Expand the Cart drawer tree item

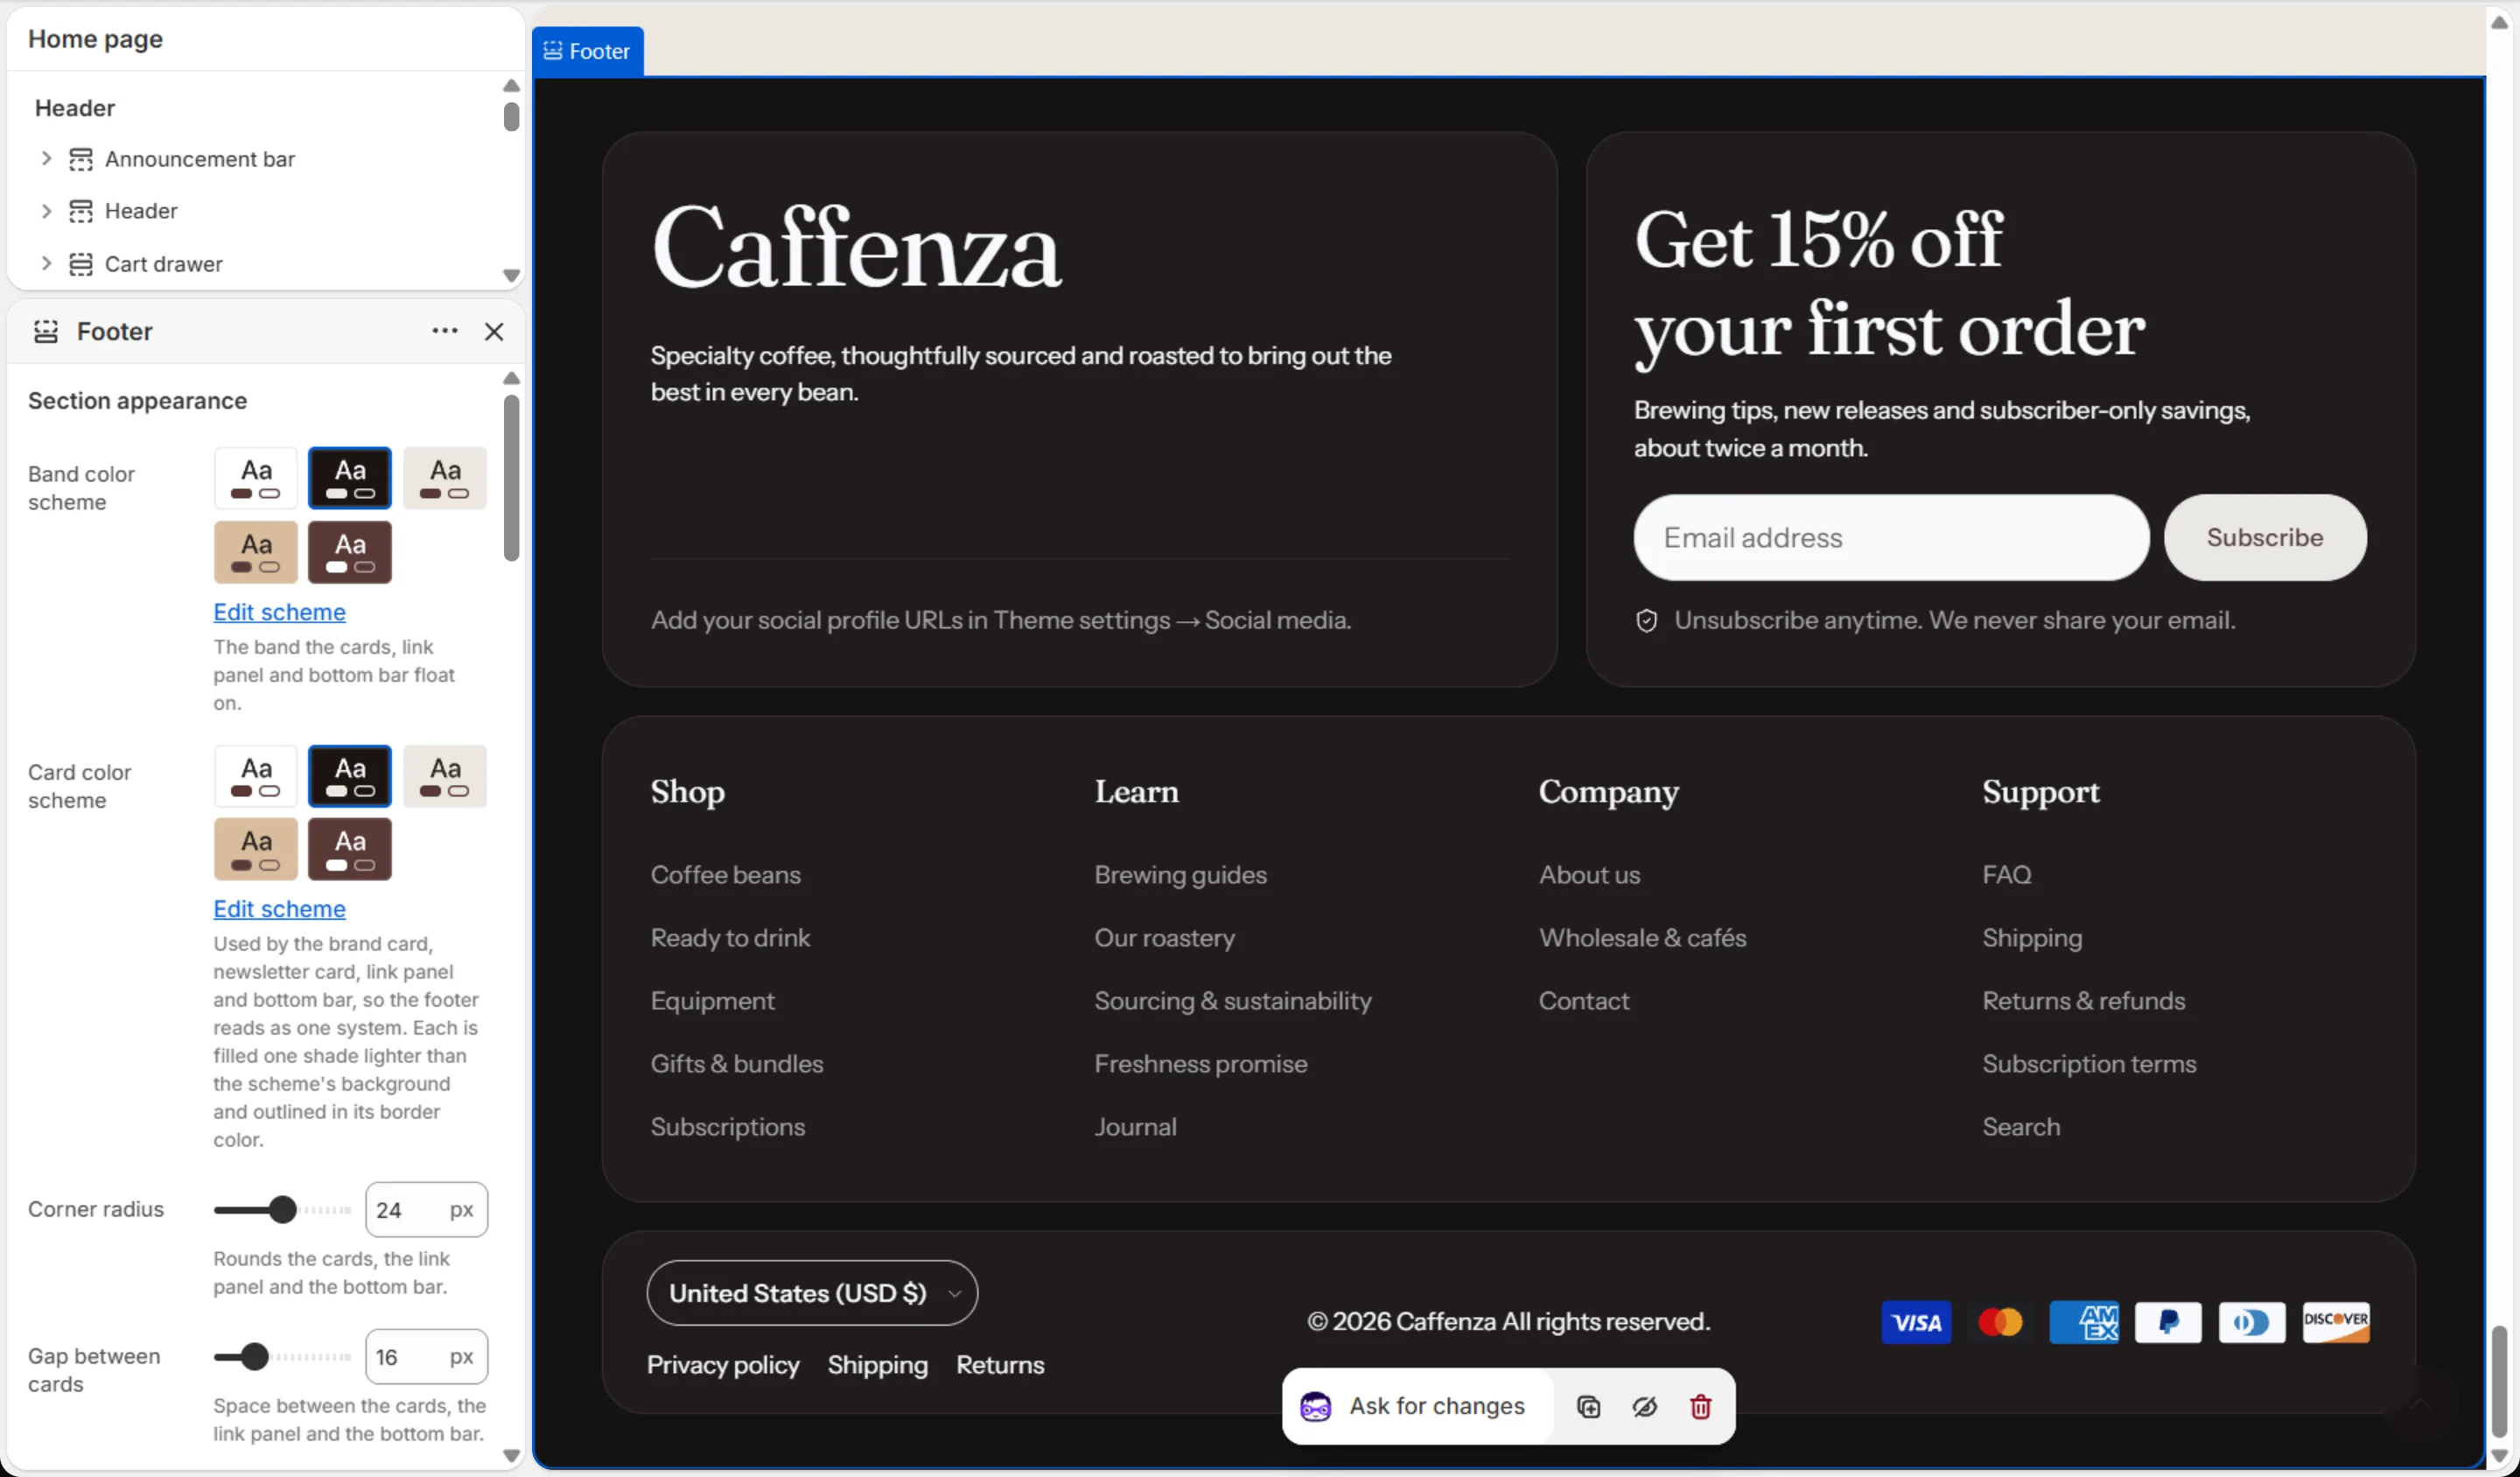(46, 263)
